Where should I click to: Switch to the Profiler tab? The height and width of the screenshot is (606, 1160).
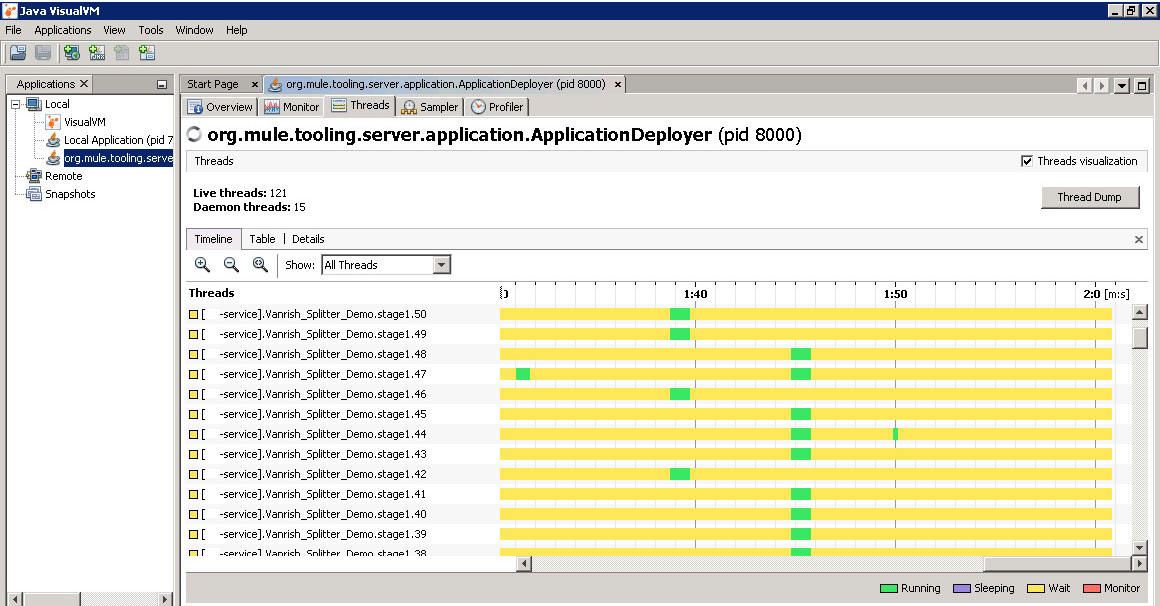pos(497,107)
